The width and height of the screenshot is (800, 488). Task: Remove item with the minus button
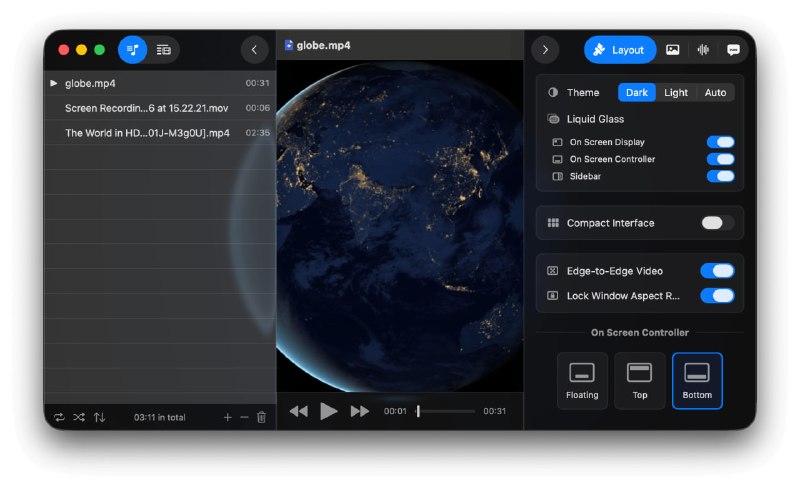(244, 418)
